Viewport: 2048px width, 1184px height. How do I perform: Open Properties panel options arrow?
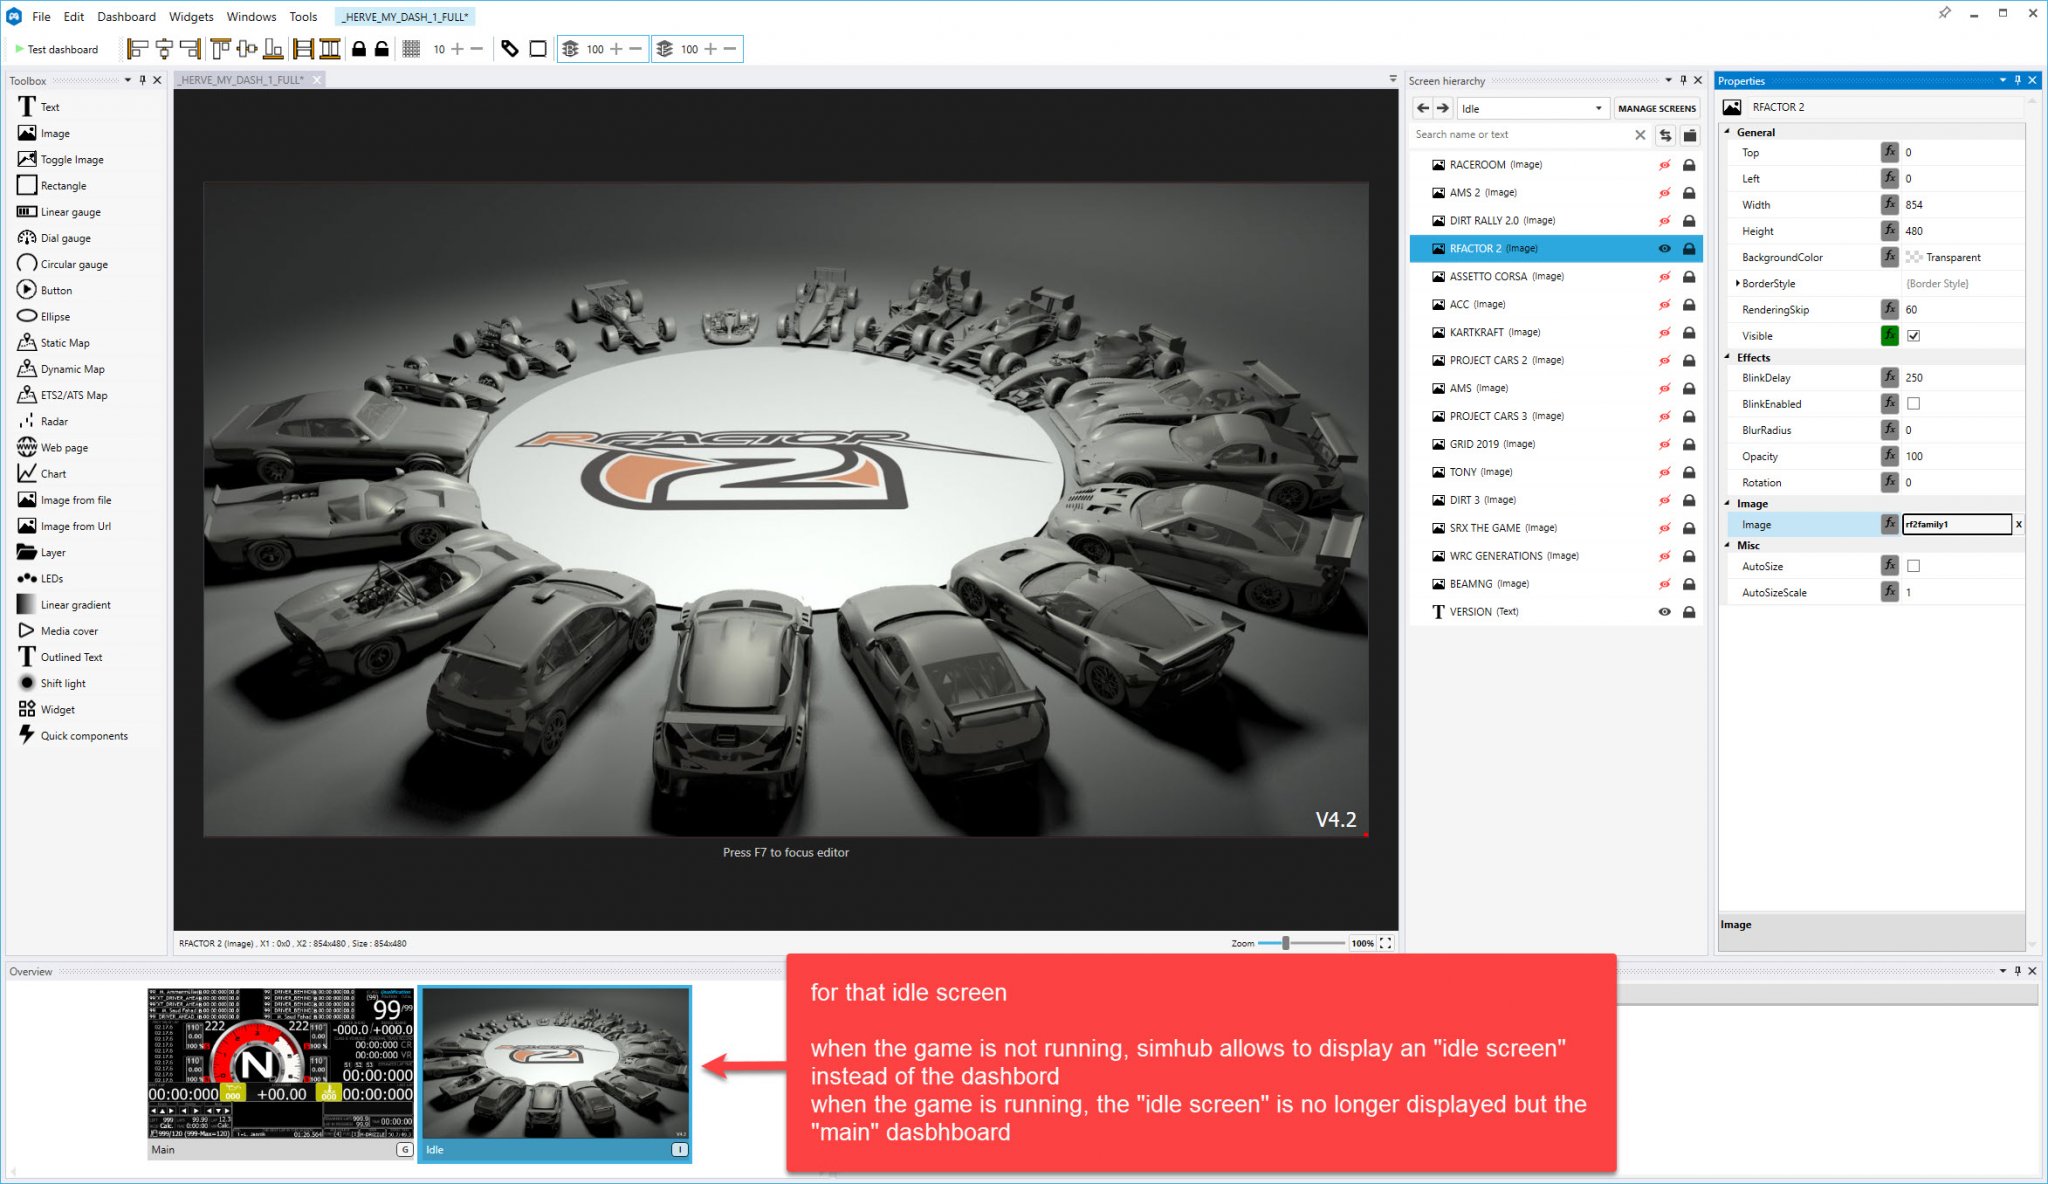2002,80
